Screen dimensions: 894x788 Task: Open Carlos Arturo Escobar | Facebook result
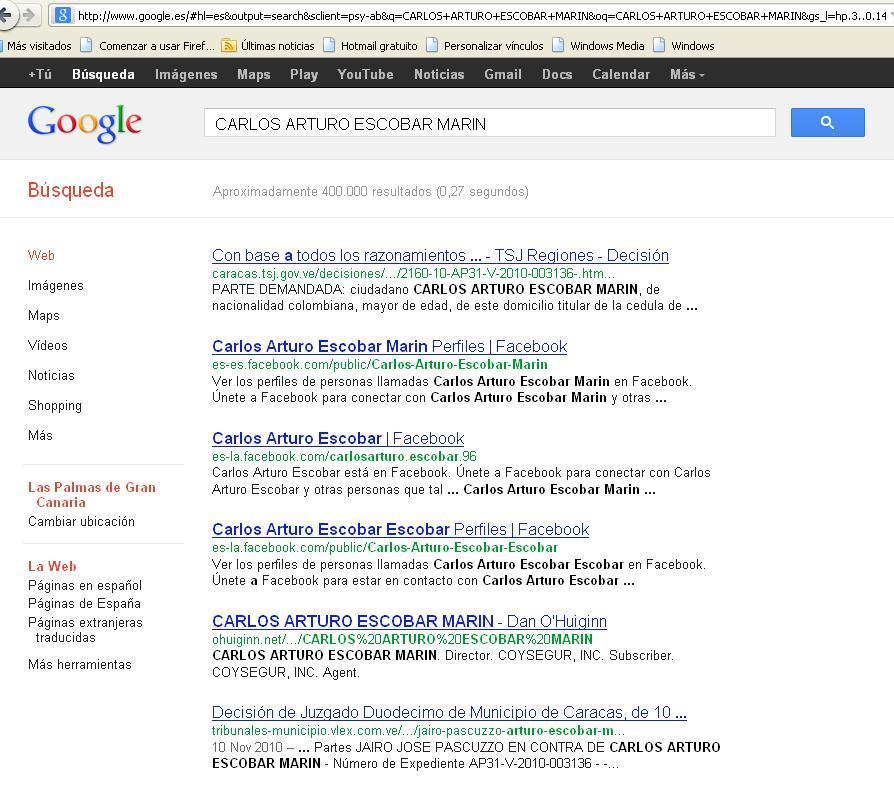point(338,438)
